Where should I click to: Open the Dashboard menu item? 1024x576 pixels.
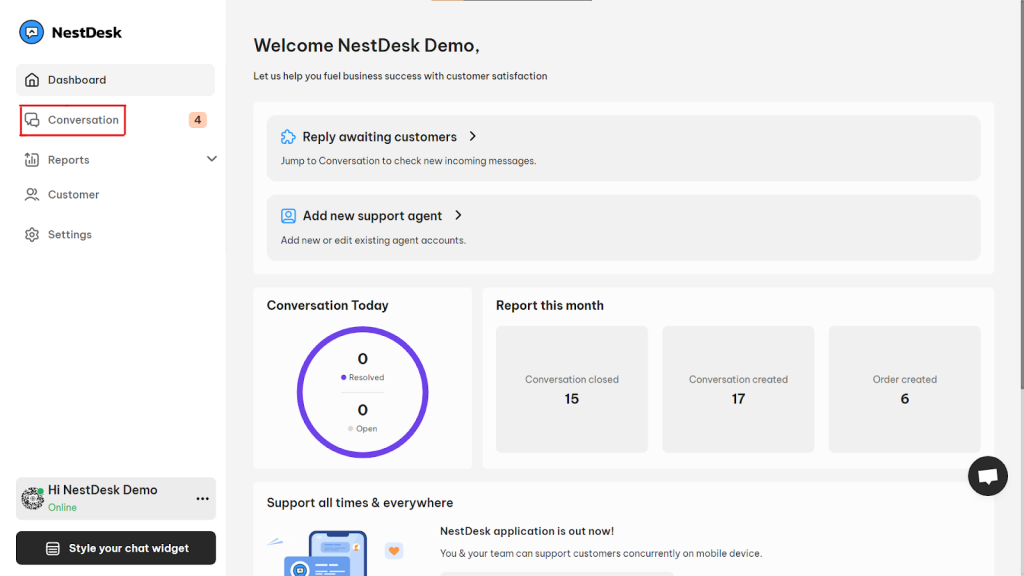[116, 80]
